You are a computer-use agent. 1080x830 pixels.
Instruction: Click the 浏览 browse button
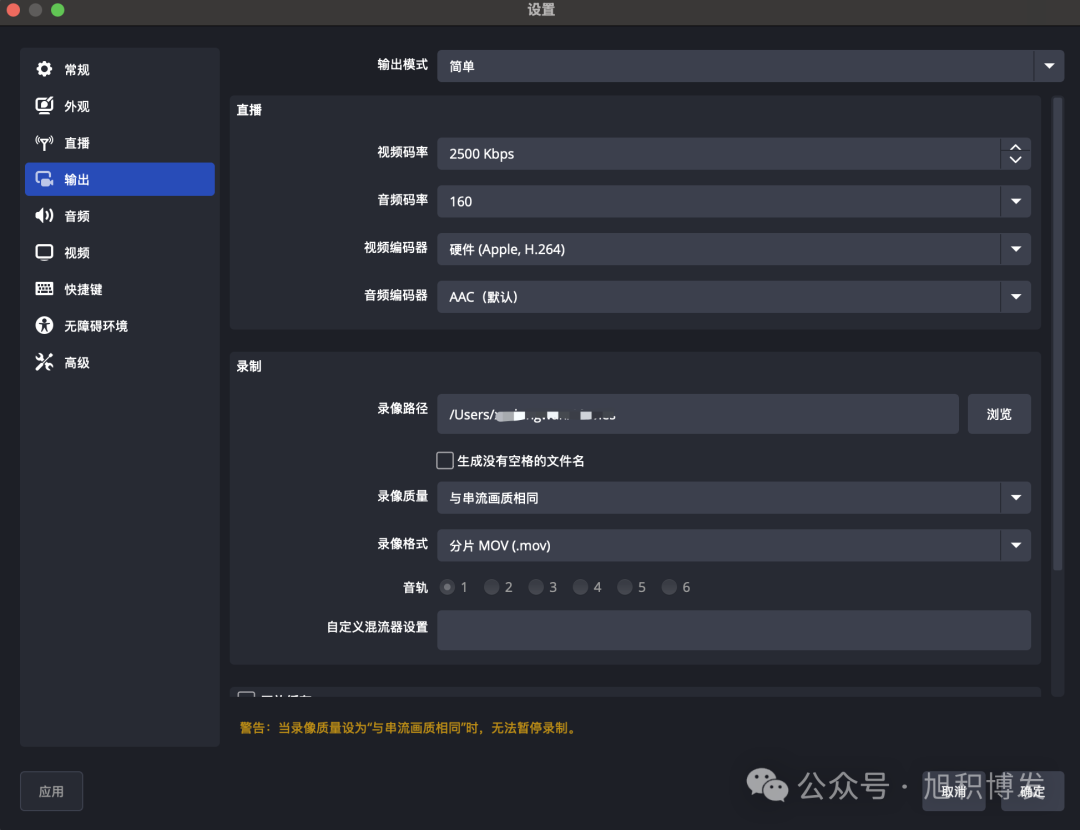[x=998, y=413]
